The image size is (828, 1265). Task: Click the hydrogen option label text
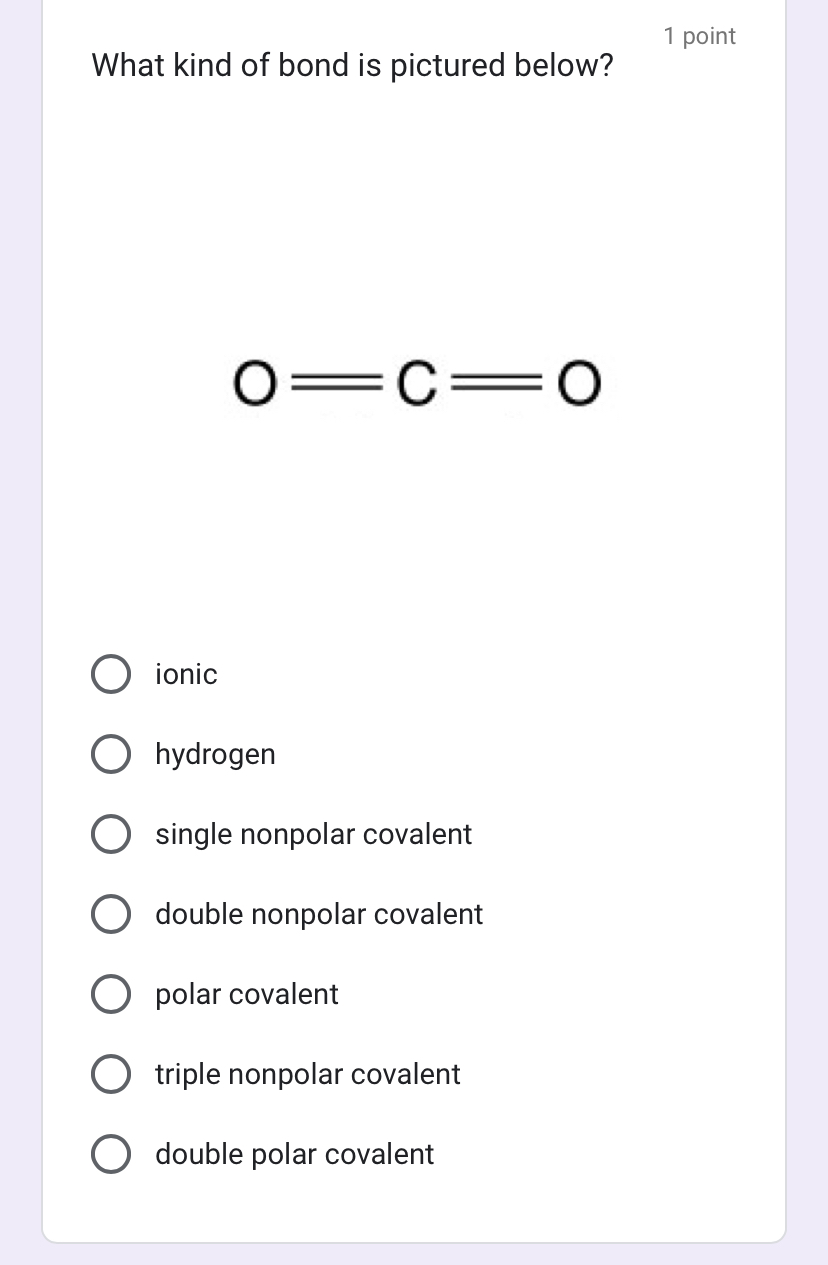(x=215, y=754)
